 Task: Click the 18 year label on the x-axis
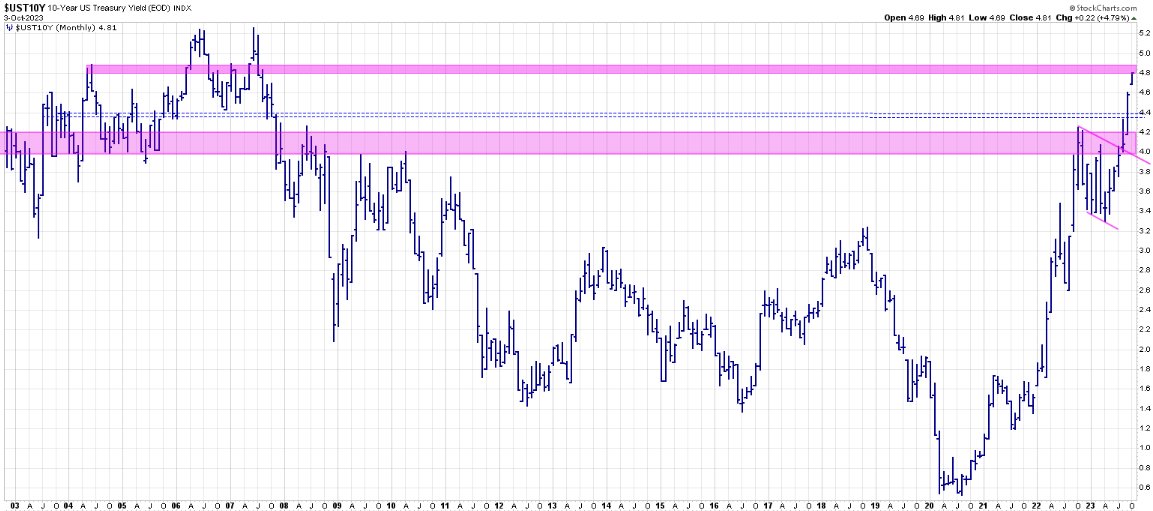(822, 505)
